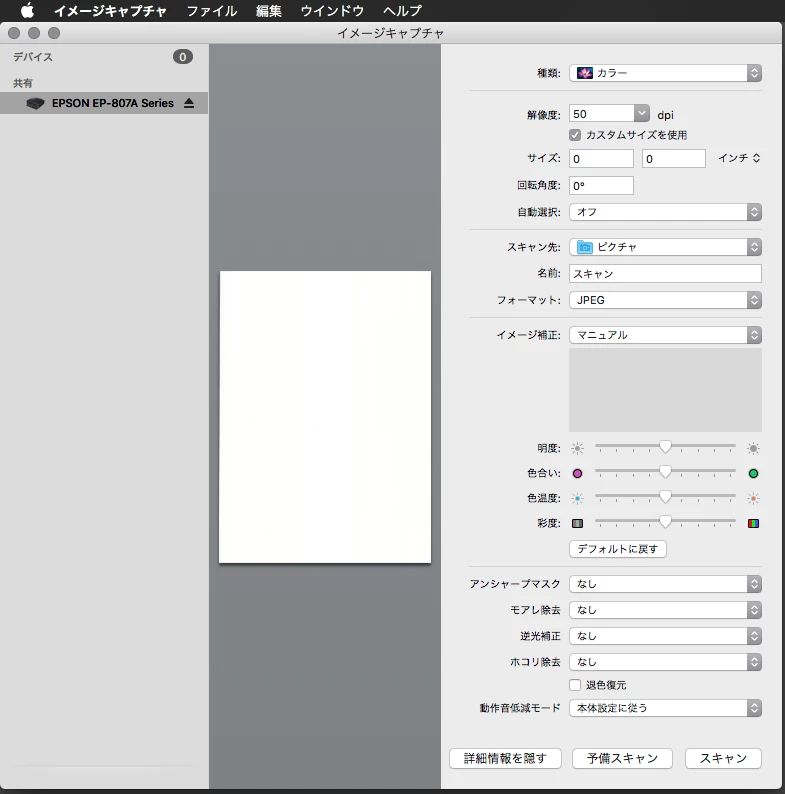Click the デバイス count badge
This screenshot has height=794, width=785.
183,57
